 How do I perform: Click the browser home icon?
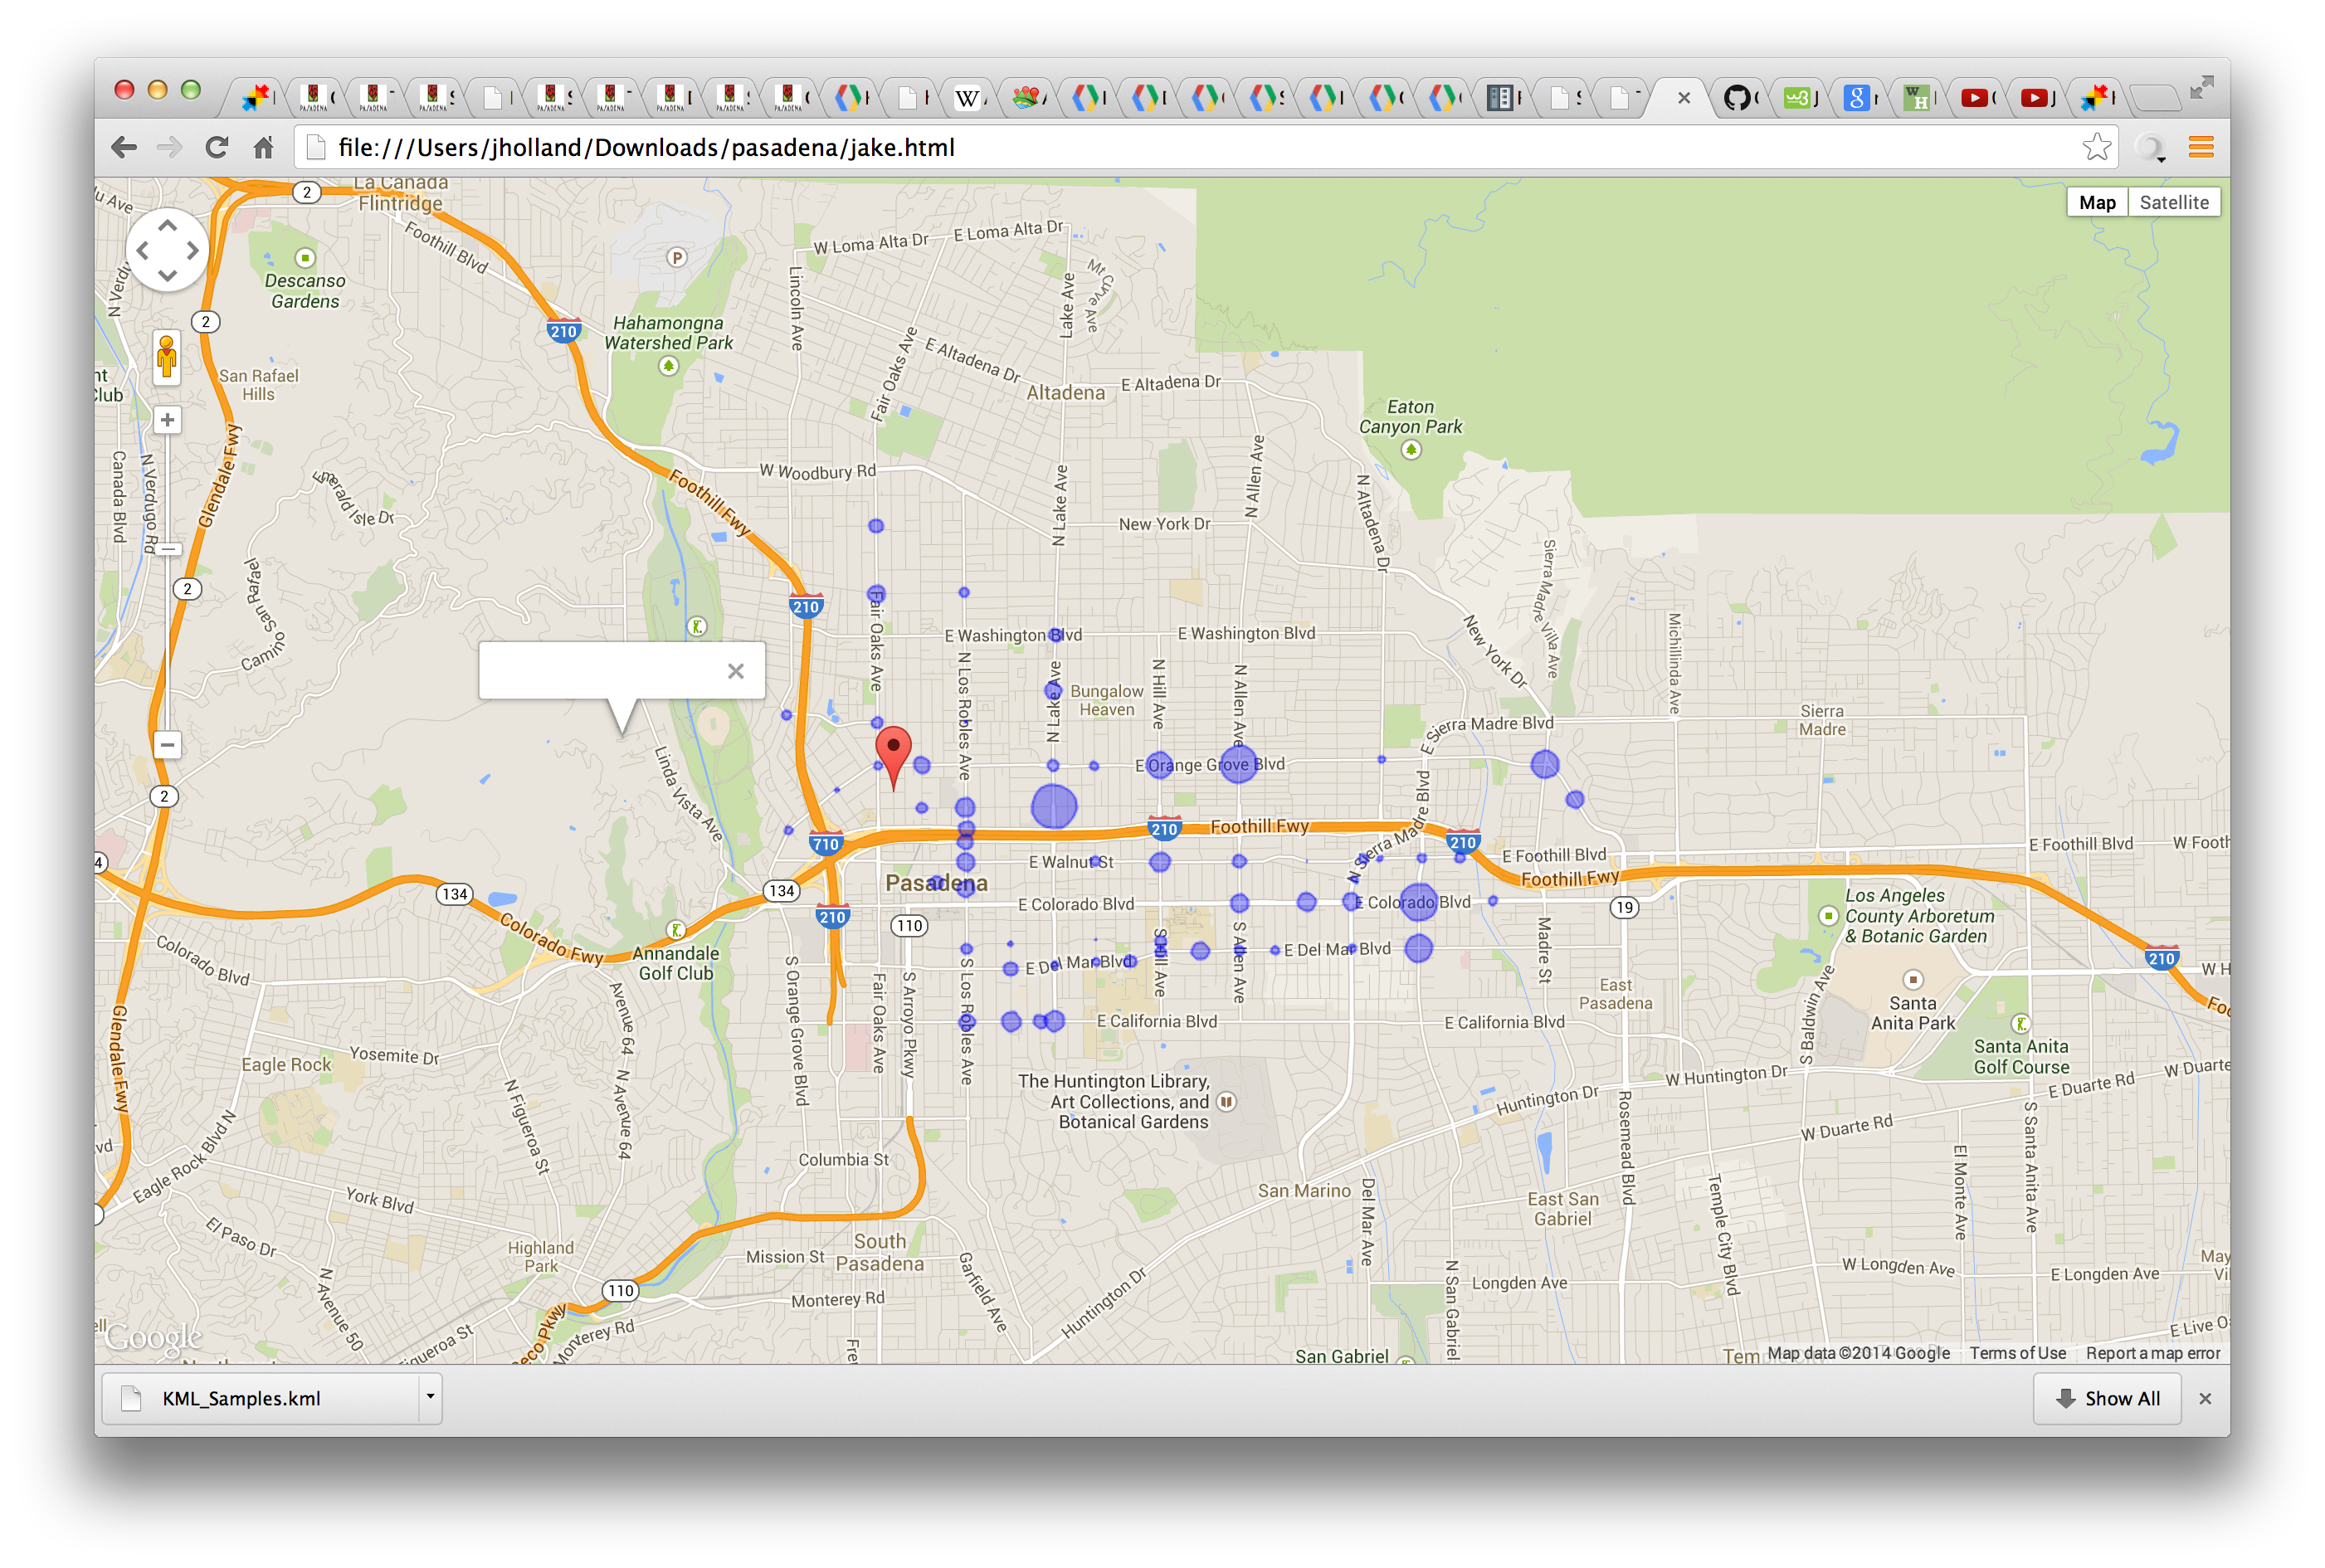tap(263, 148)
